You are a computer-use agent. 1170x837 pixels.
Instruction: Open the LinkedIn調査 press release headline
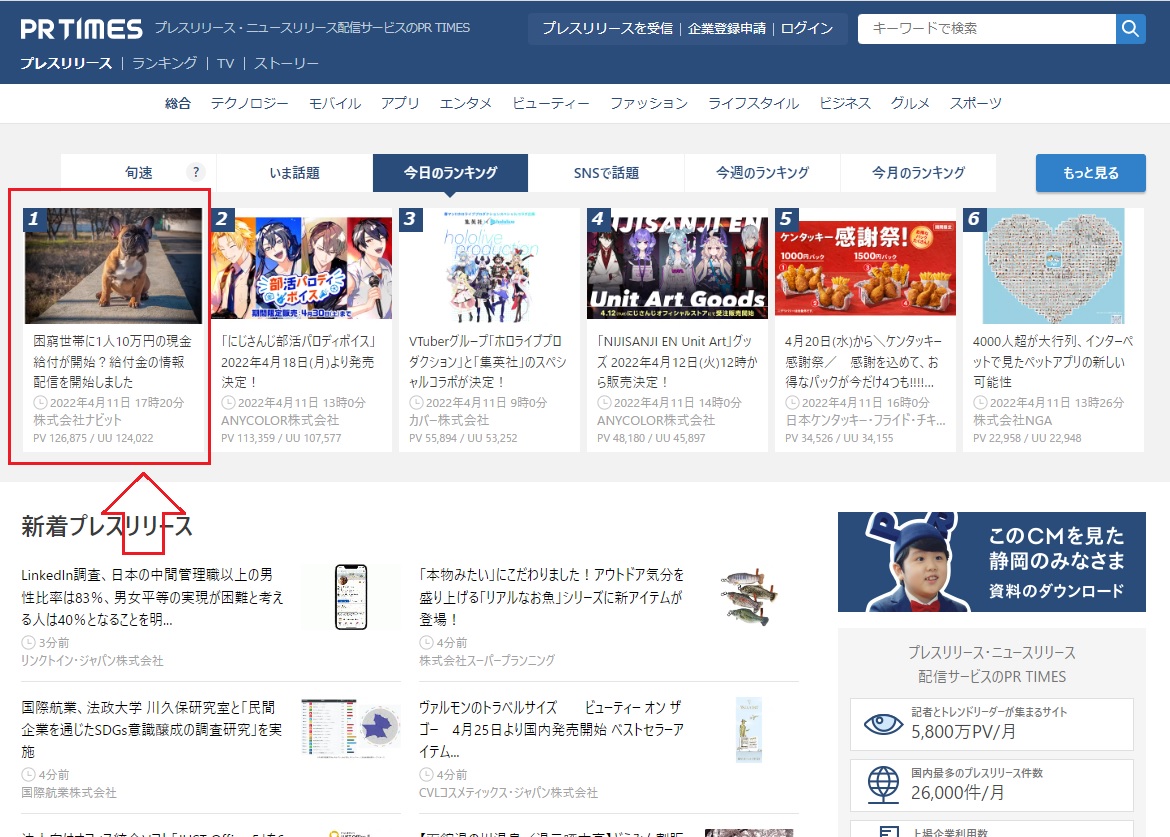[x=152, y=597]
